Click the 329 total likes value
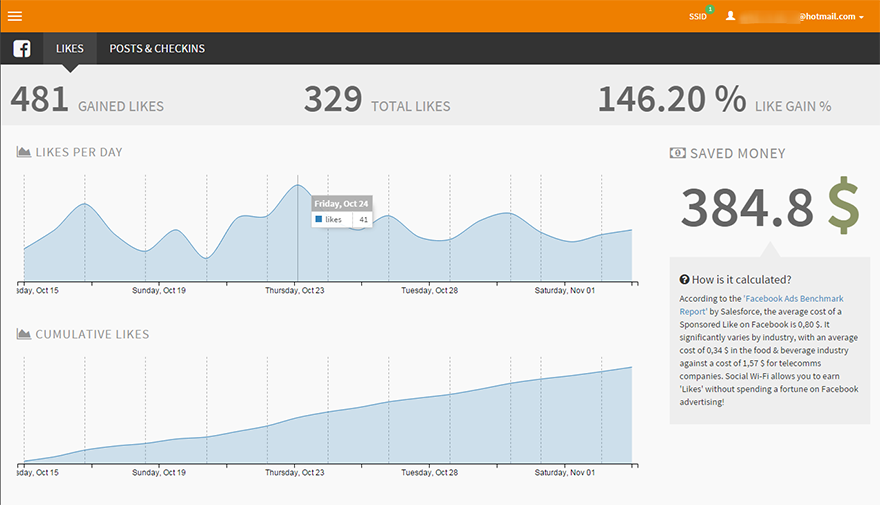Screen dimensions: 880x505 tap(333, 99)
